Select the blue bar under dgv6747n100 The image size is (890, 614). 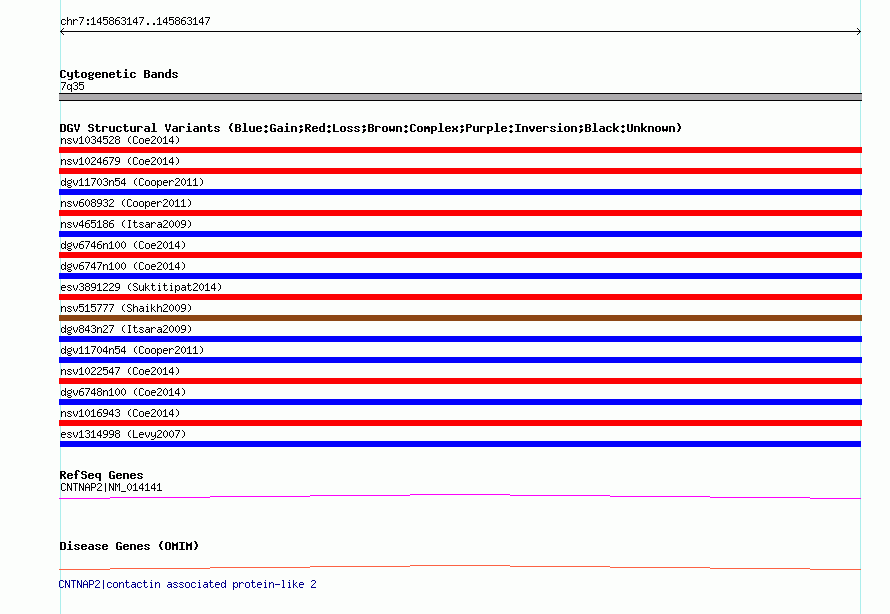click(460, 276)
